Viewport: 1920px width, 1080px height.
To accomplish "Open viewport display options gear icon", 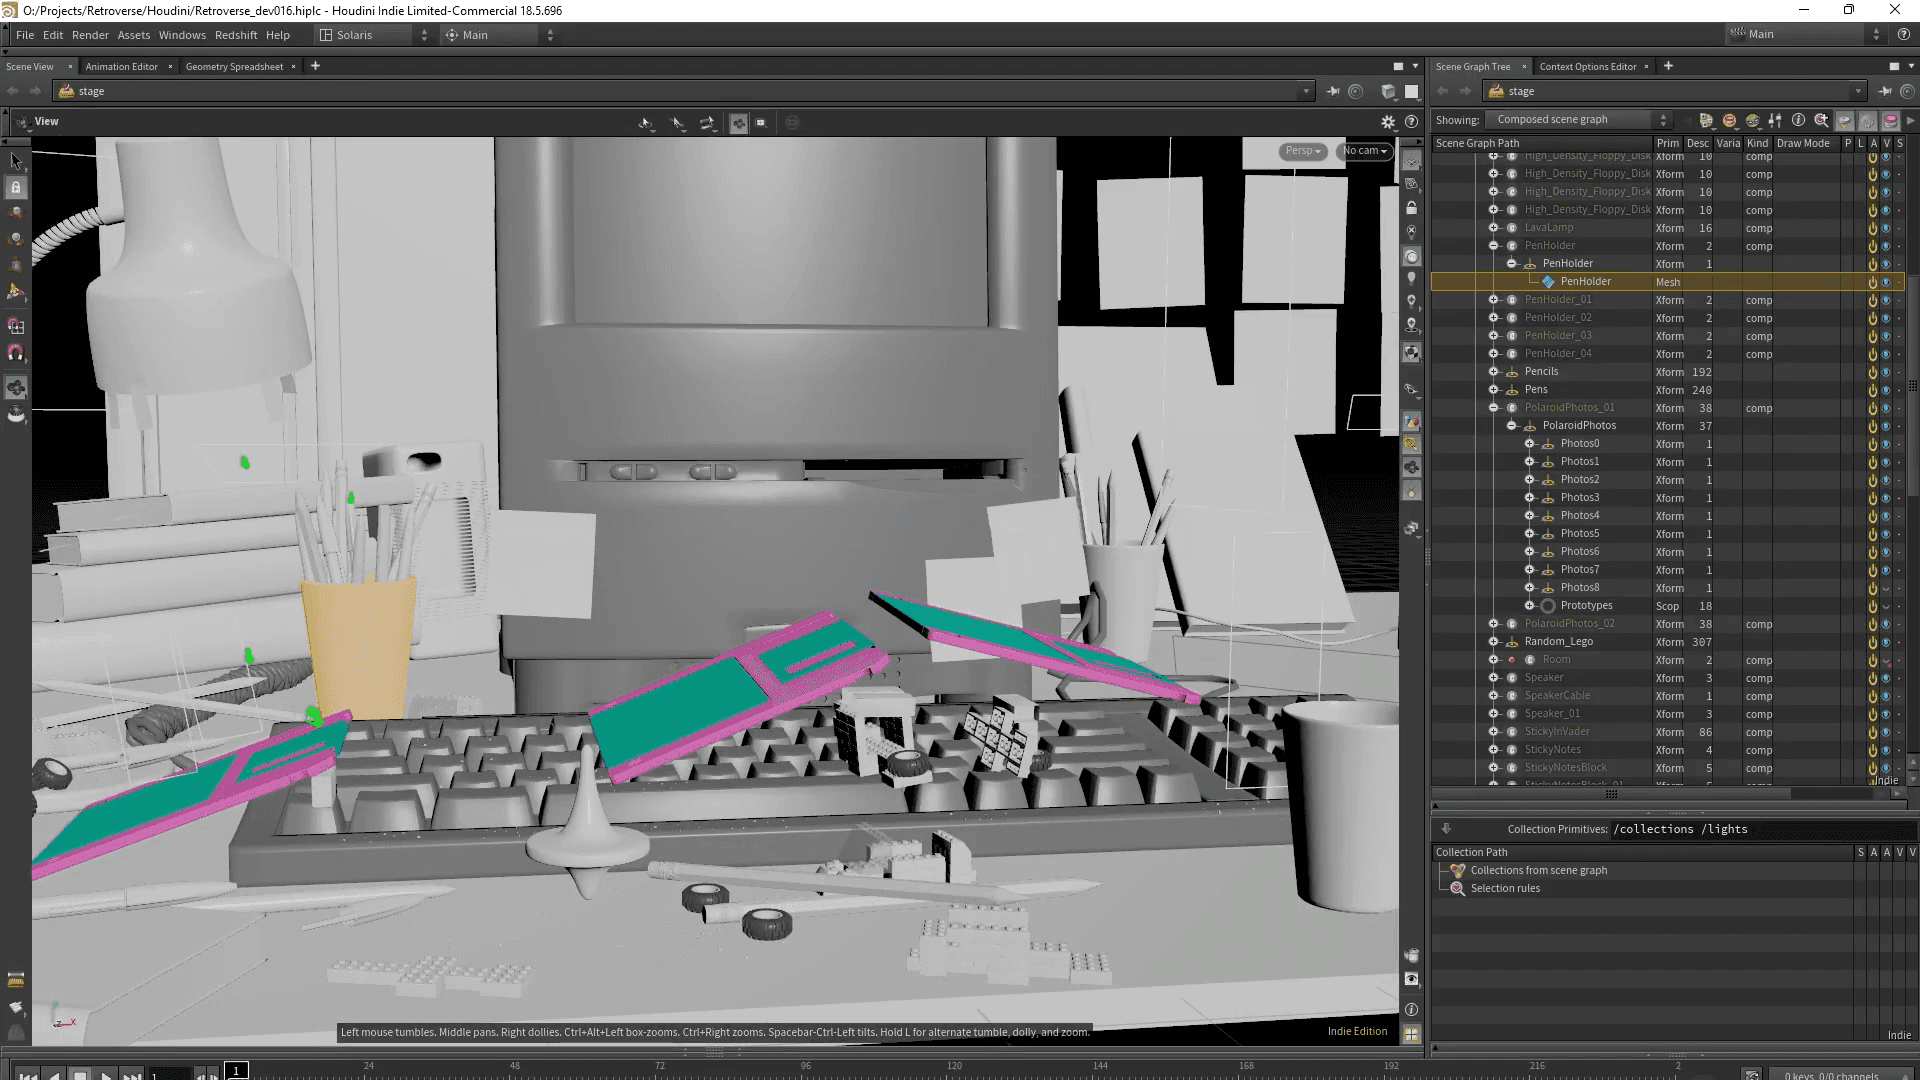I will (x=1388, y=122).
